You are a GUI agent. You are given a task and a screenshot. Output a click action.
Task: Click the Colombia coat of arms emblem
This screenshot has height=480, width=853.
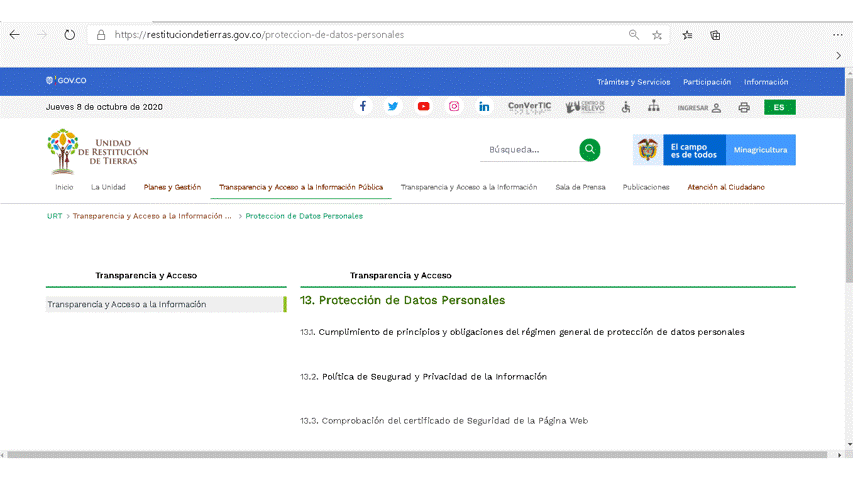click(647, 150)
